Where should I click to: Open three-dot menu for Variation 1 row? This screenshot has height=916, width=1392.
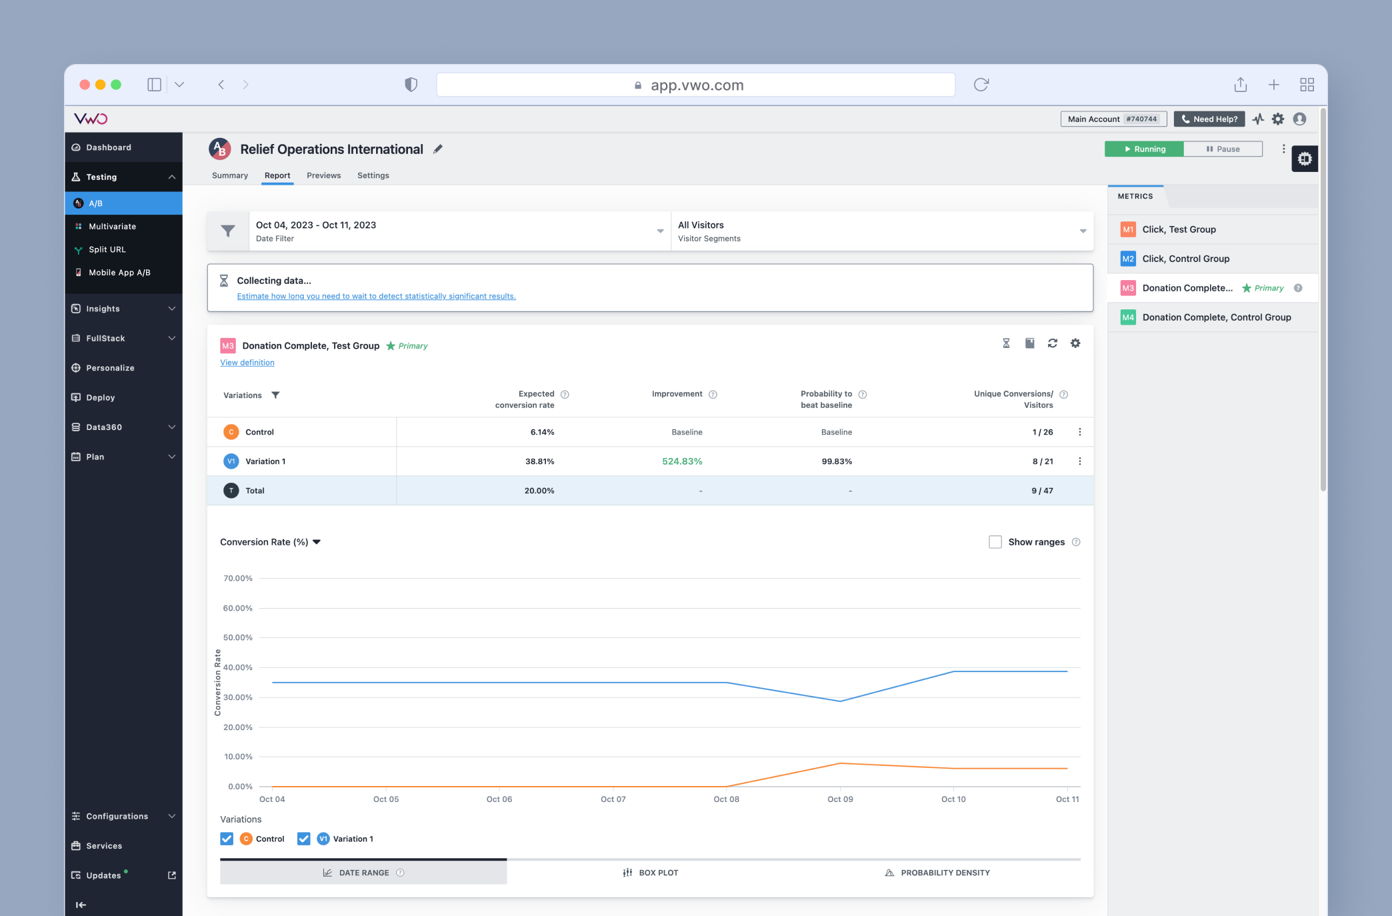point(1079,461)
